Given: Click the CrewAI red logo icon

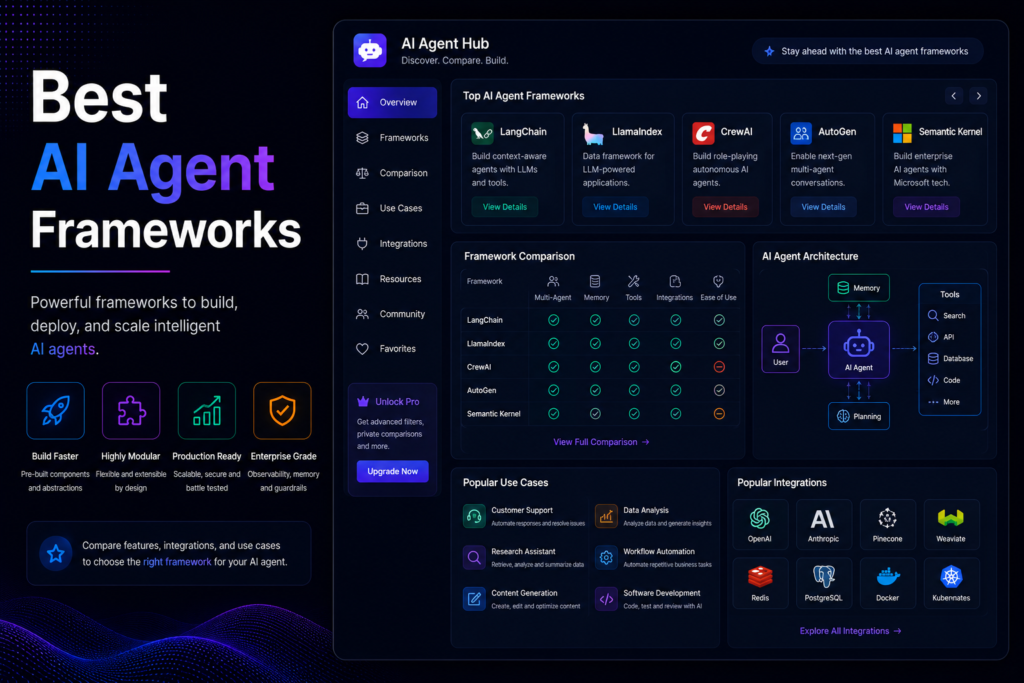Looking at the screenshot, I should (x=703, y=133).
